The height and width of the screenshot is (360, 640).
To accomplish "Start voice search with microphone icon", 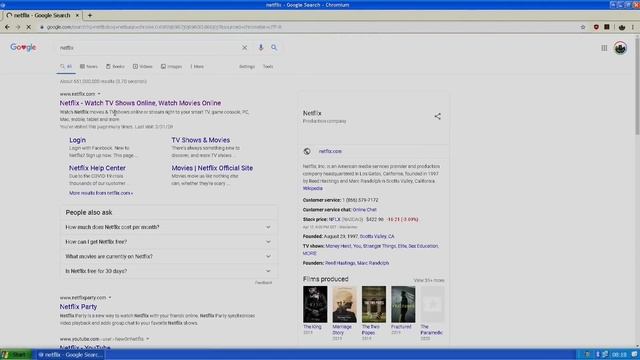I will [x=261, y=48].
